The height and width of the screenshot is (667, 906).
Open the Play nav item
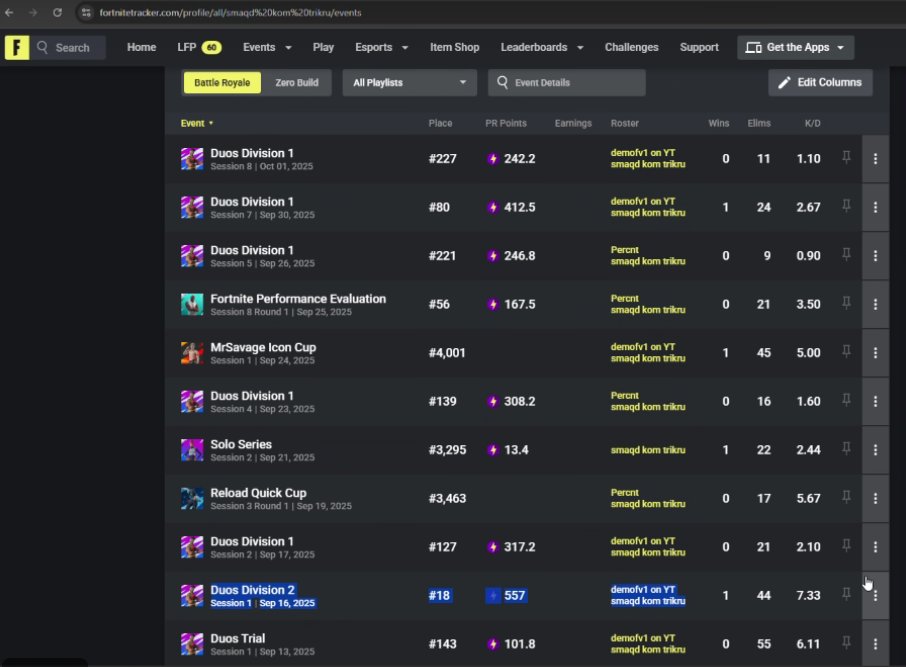point(323,47)
